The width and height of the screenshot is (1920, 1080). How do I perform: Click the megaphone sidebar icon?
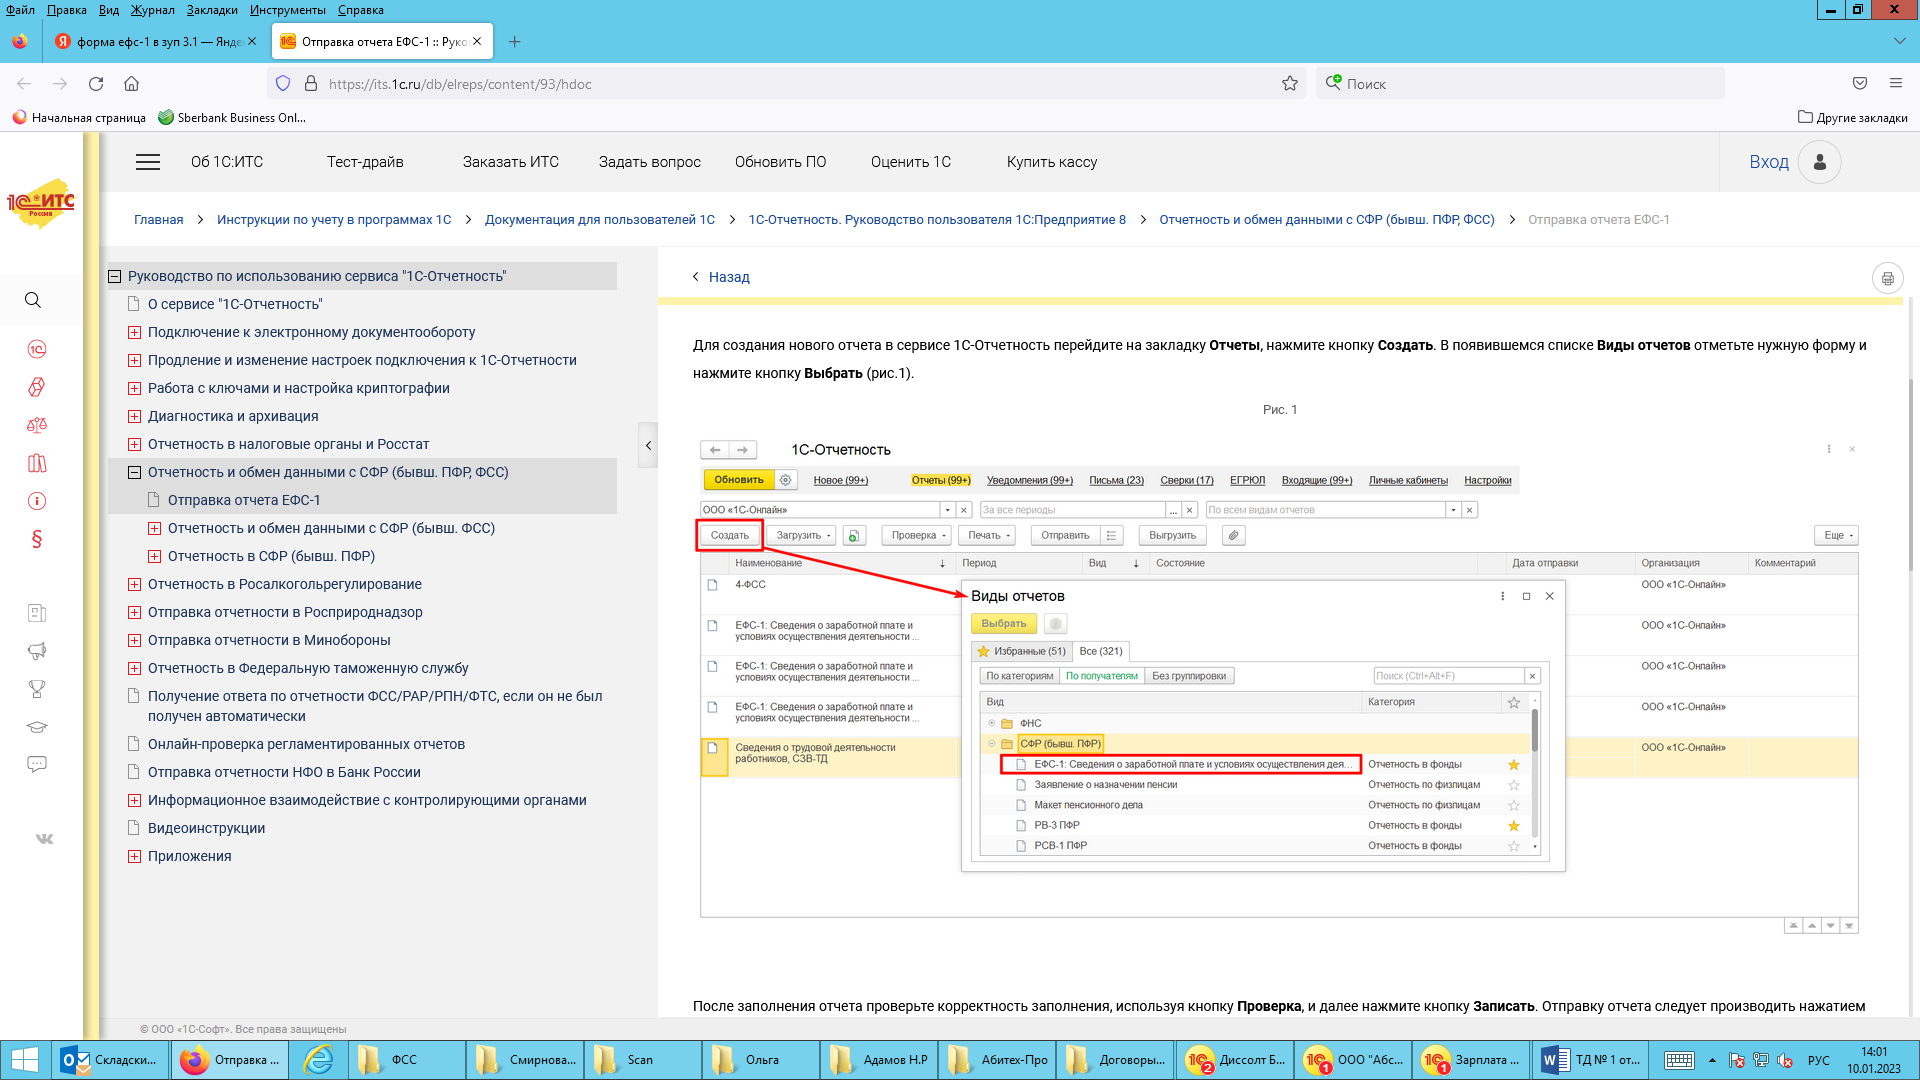(x=37, y=651)
